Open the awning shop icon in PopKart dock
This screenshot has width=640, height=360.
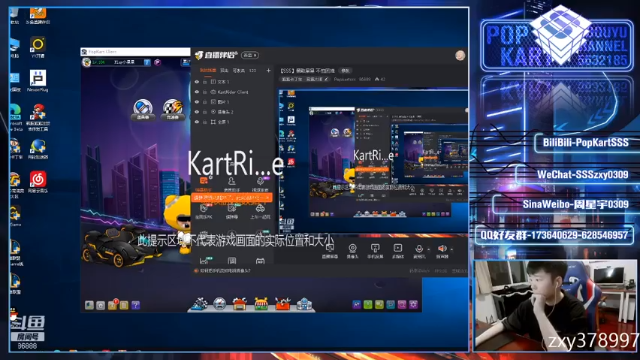click(x=261, y=304)
